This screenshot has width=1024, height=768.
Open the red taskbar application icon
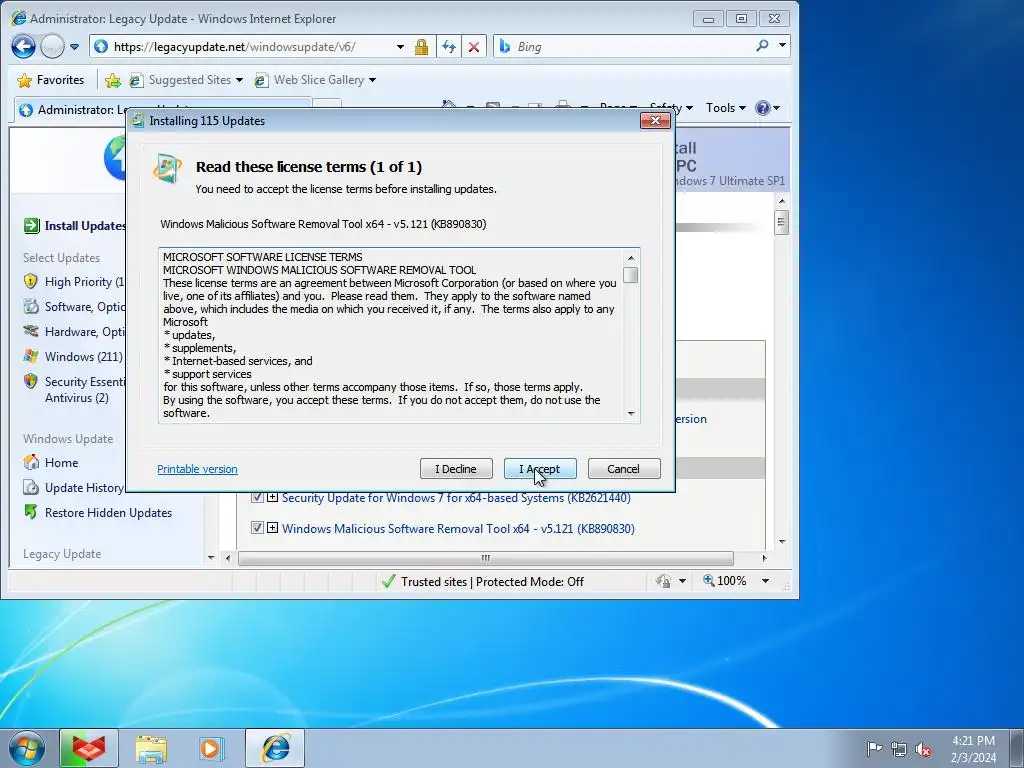(x=89, y=748)
